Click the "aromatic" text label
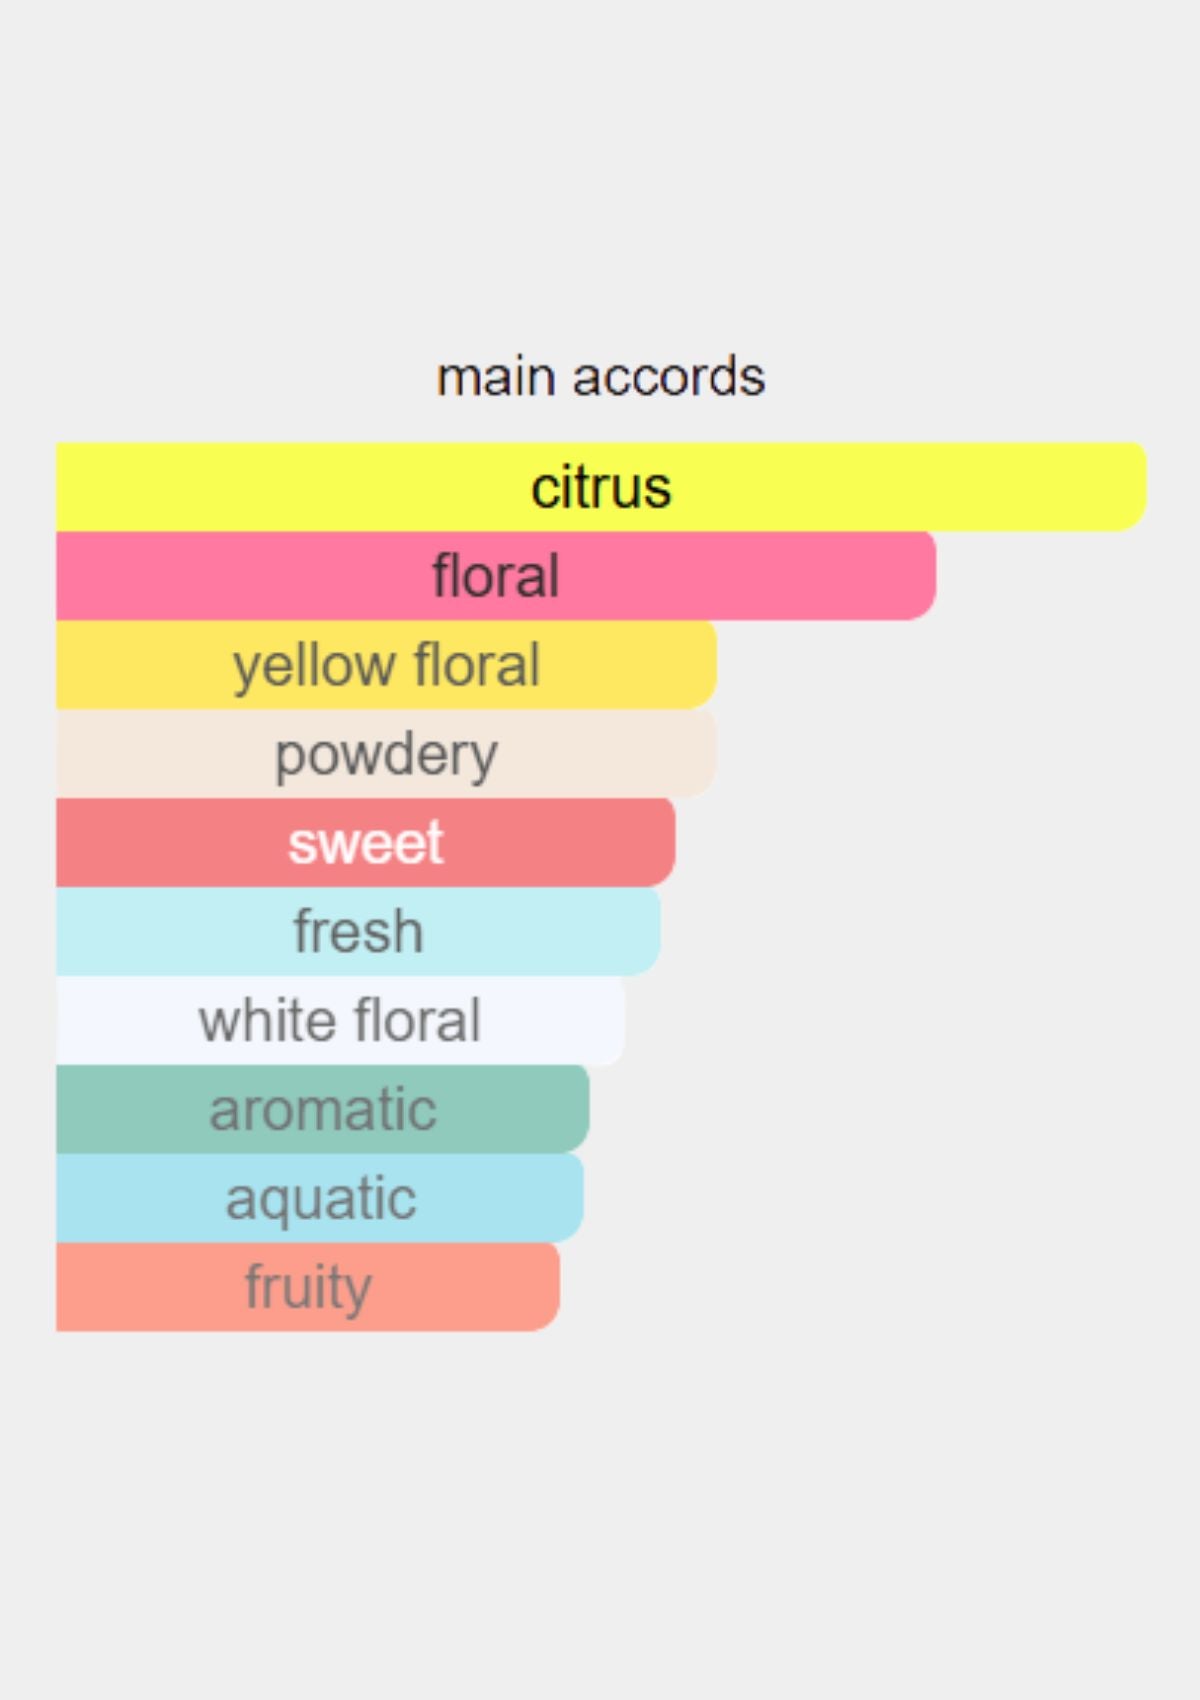1200x1700 pixels. click(322, 1109)
